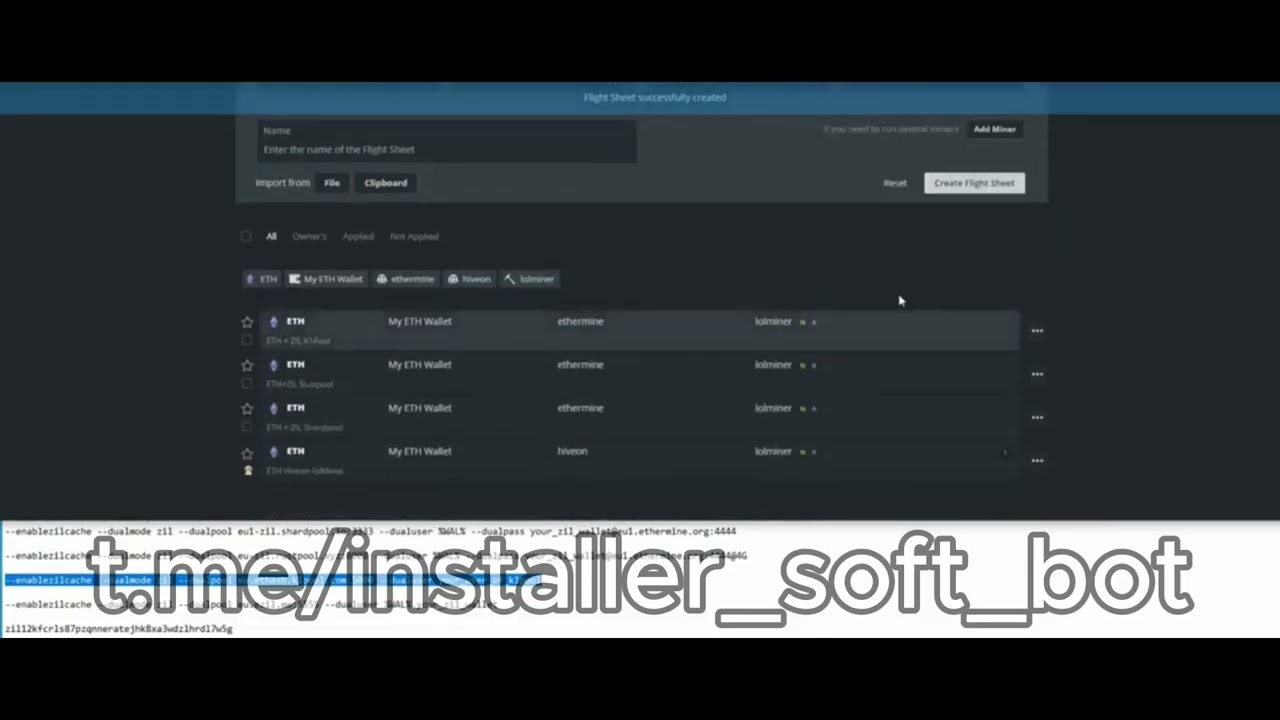Click the zil1 wallet address line in the editor
The height and width of the screenshot is (720, 1280).
118,629
